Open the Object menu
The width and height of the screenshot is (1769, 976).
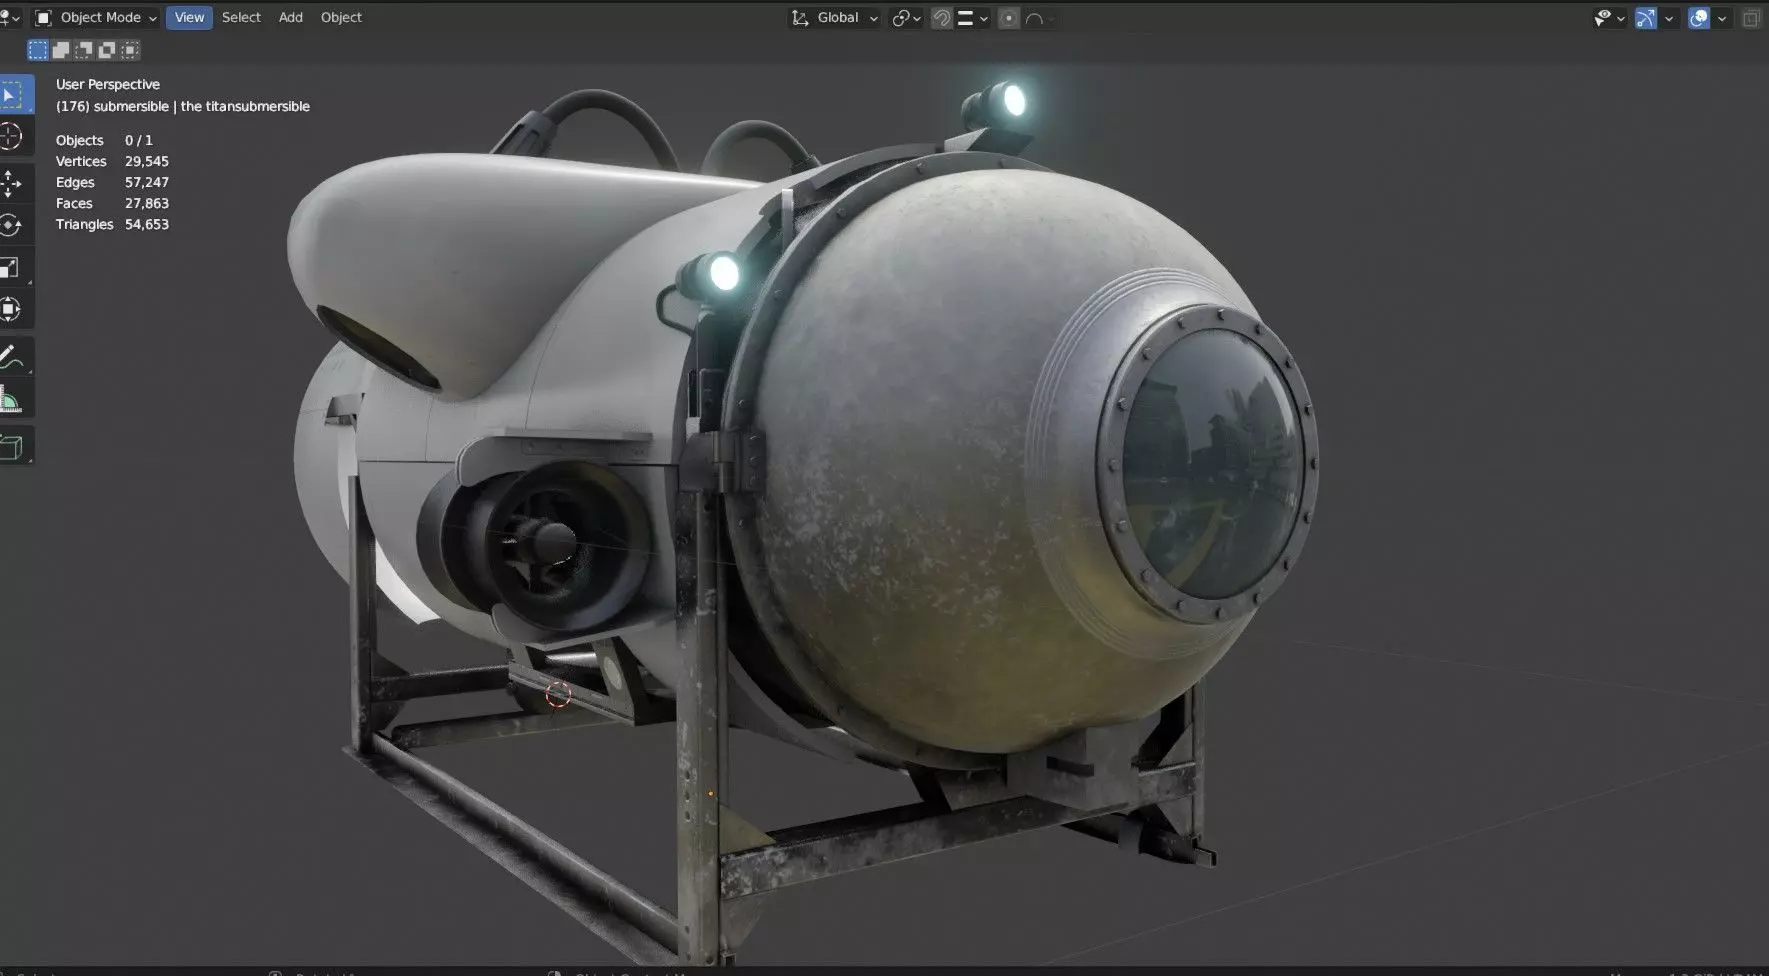[341, 18]
